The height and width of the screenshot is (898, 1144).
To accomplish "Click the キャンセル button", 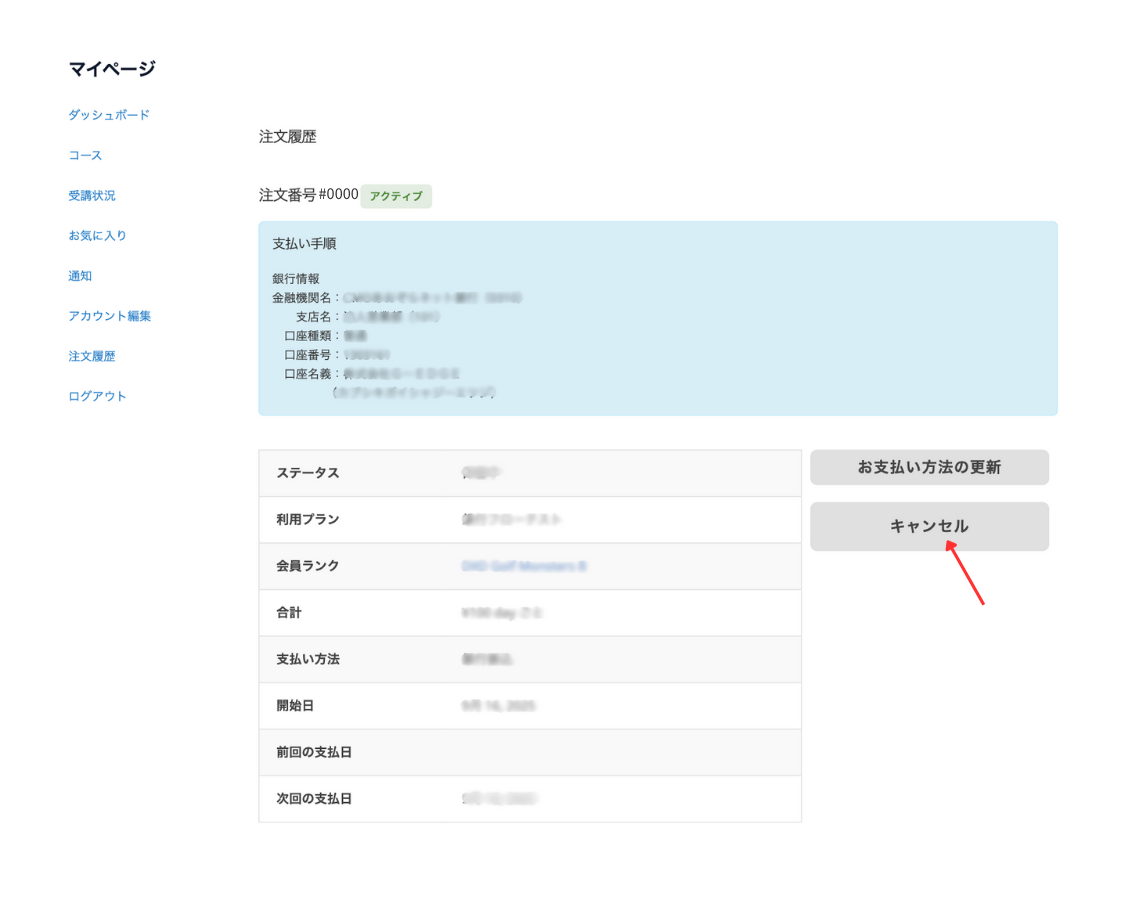I will [x=929, y=526].
